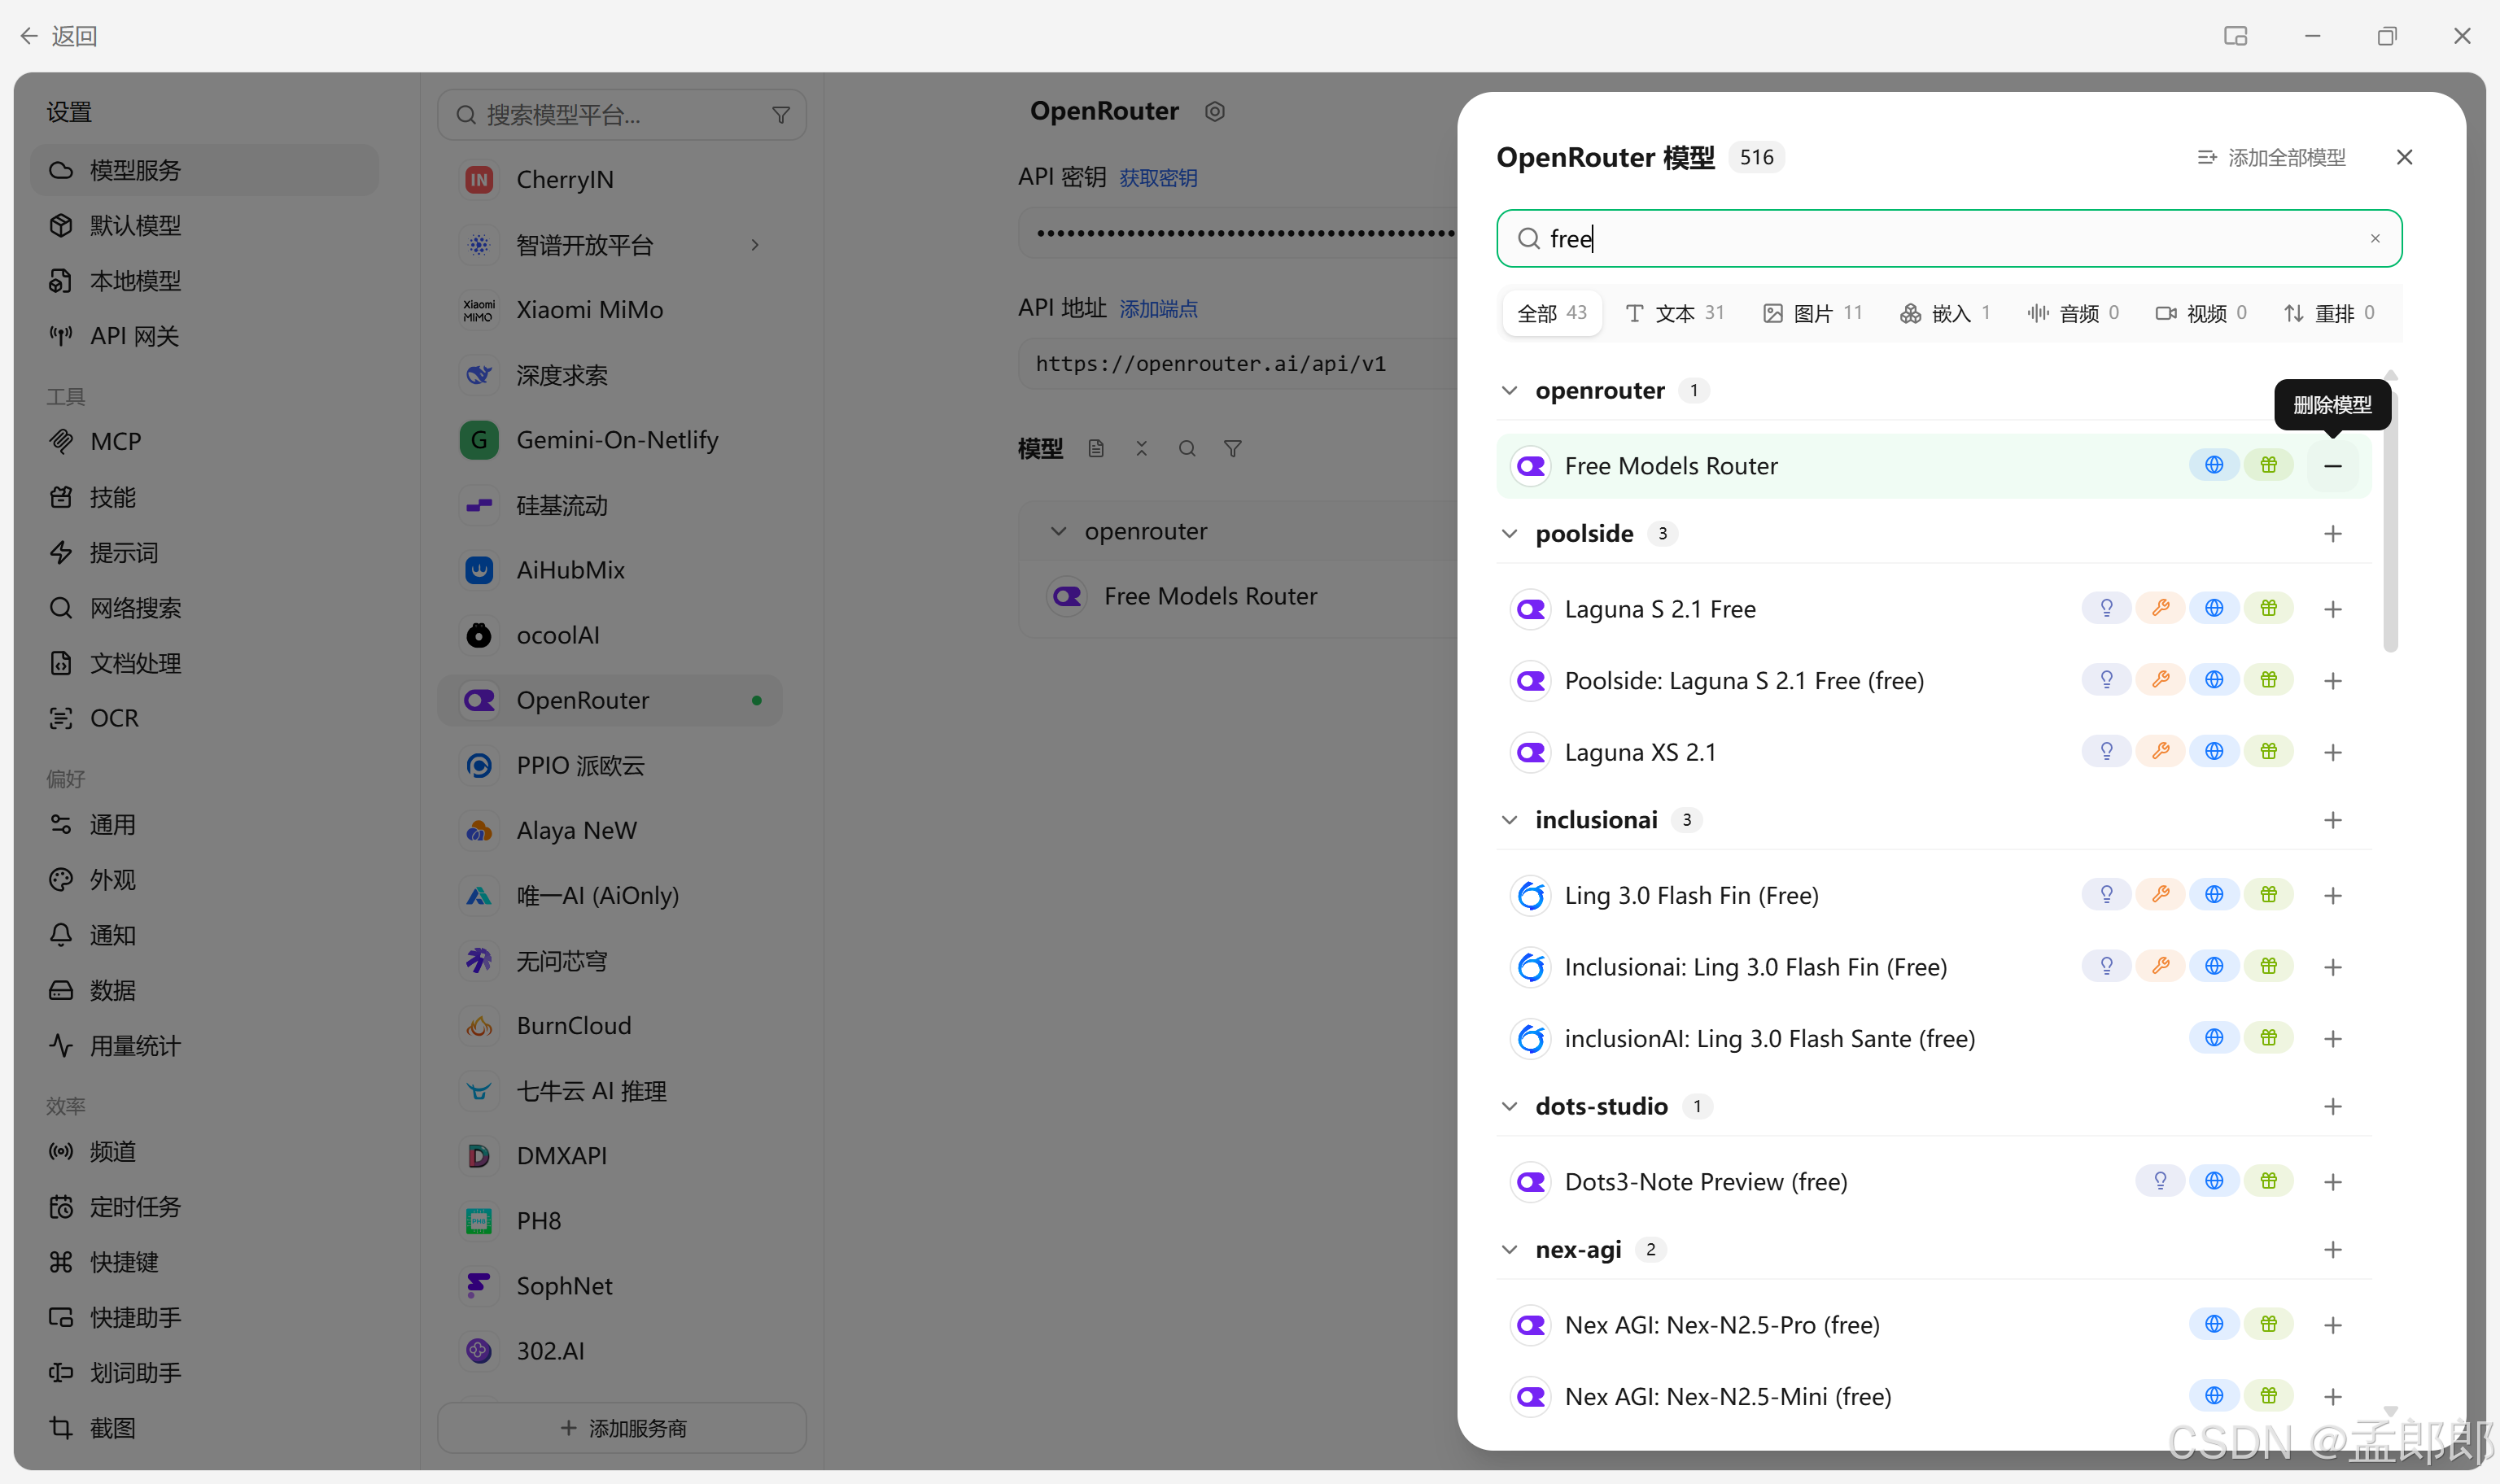Add all poolside group models

click(2332, 534)
